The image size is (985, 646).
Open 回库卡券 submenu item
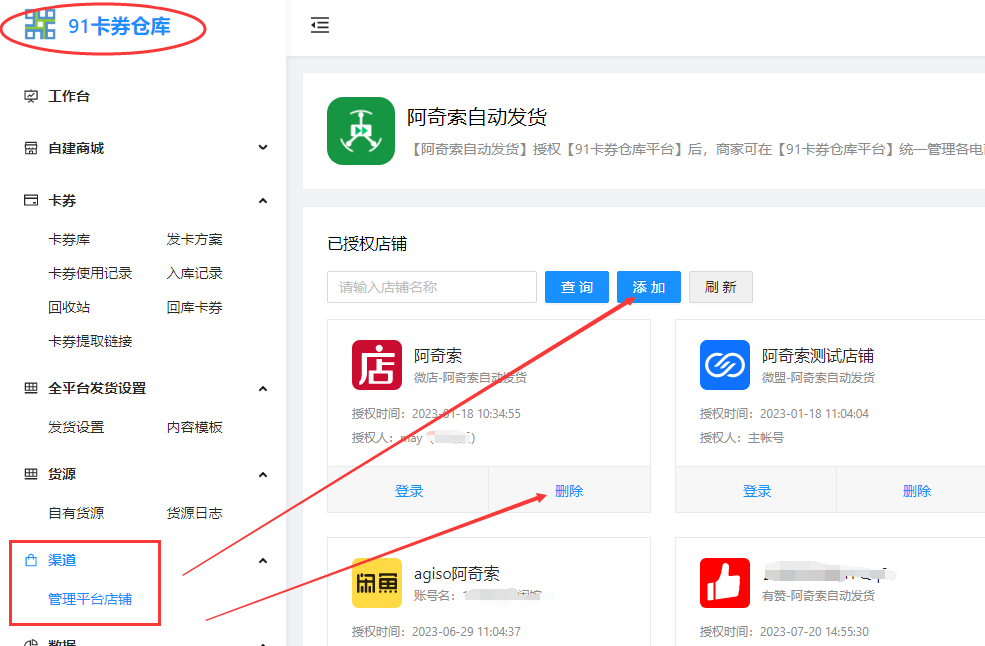pos(195,307)
